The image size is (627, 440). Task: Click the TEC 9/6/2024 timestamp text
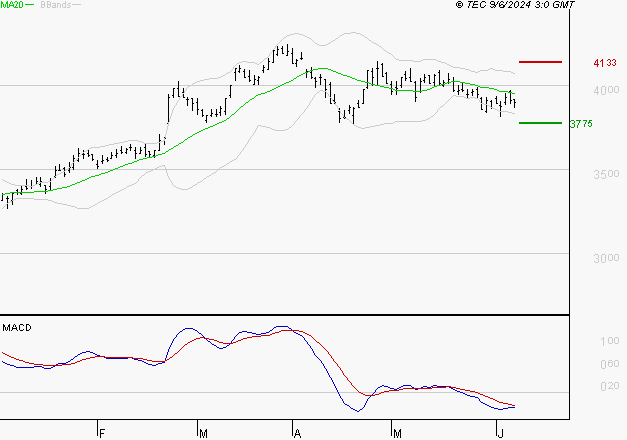[x=515, y=5]
